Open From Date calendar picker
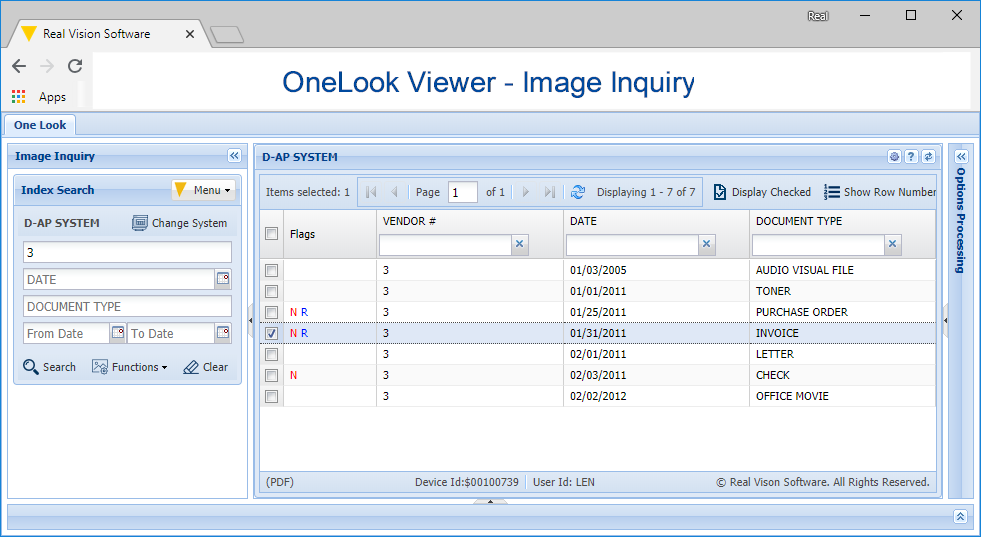The image size is (981, 537). tap(118, 333)
